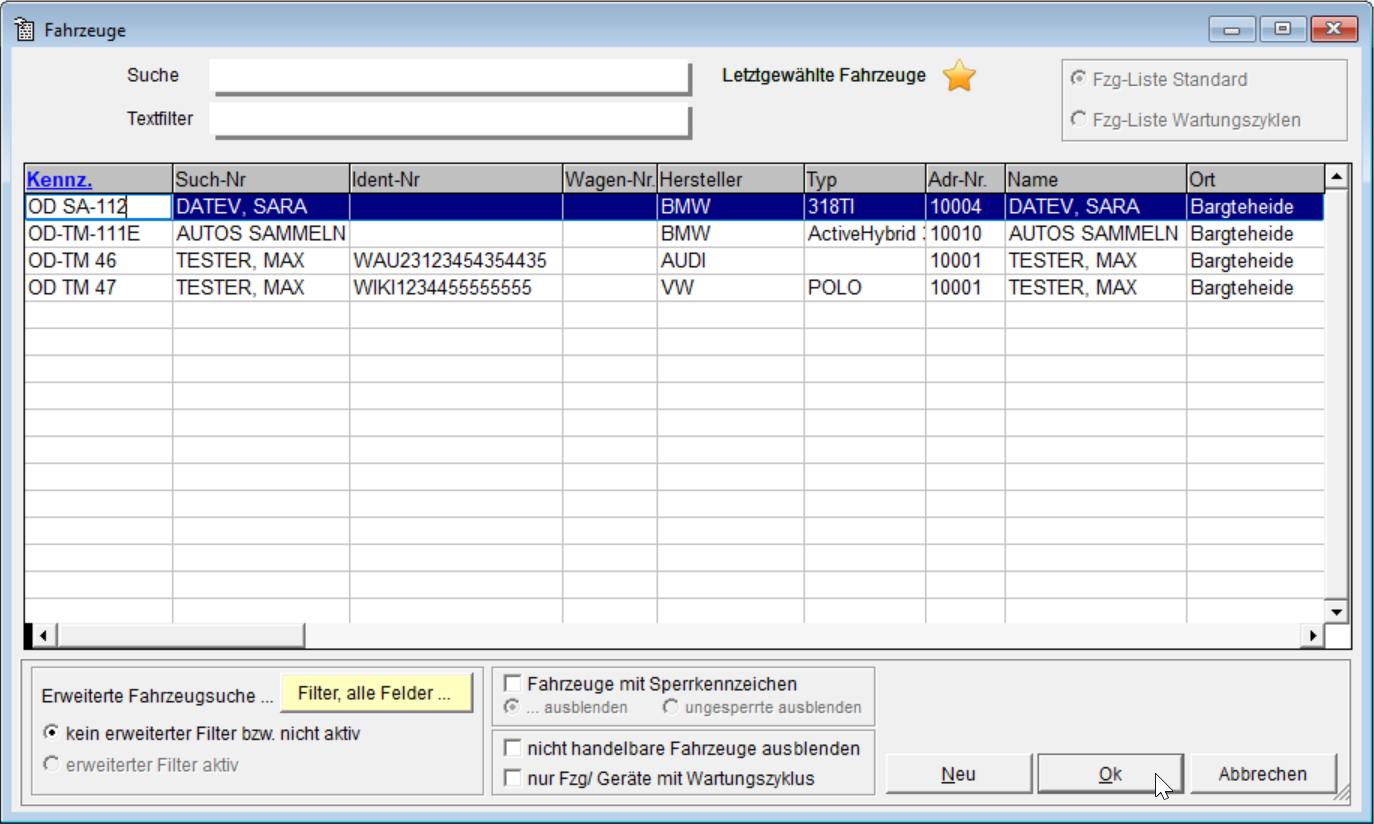Click Ident-Nr WIKI1234455555555
1374x824 pixels.
point(456,288)
